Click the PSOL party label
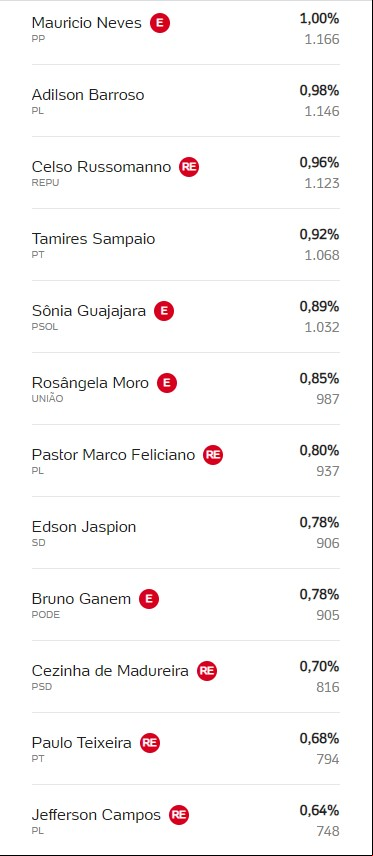 [45, 327]
